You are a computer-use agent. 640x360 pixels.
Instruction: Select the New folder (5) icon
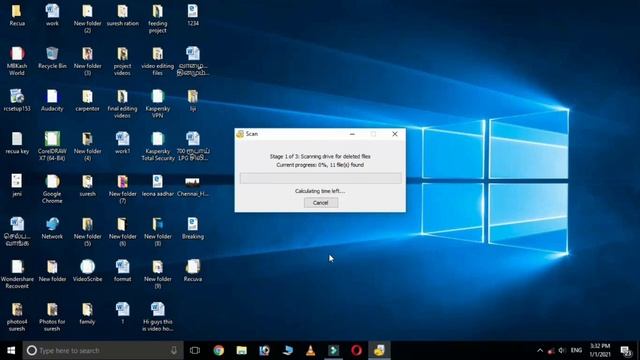[87, 231]
